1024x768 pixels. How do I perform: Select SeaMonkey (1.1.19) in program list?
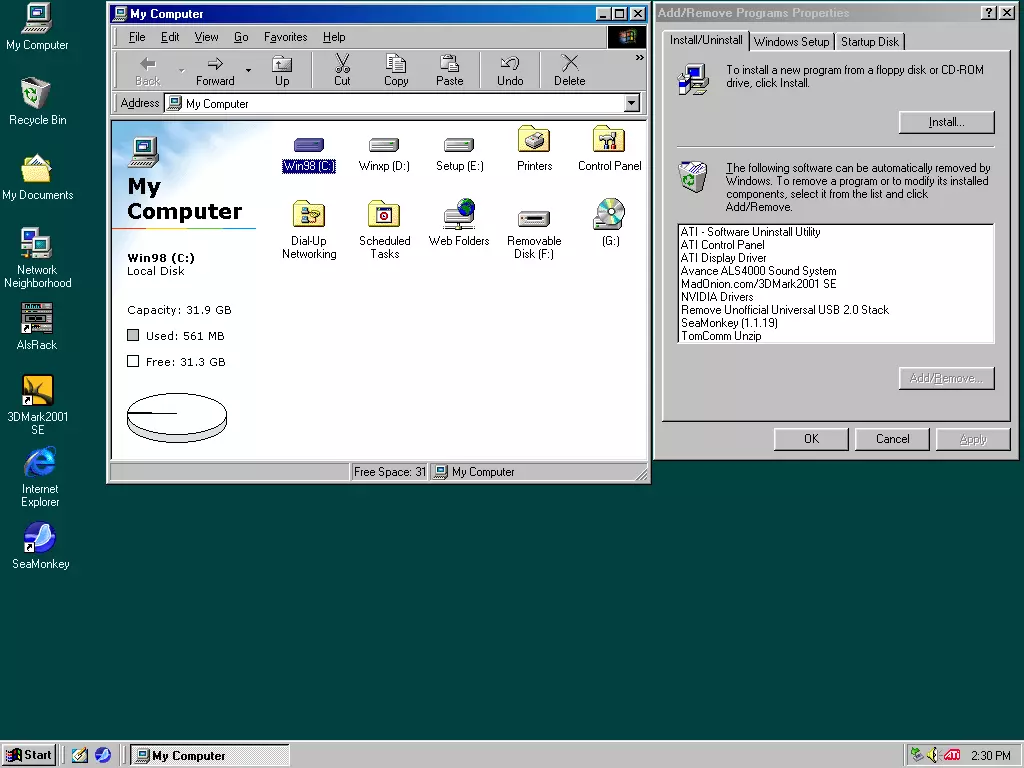(x=836, y=323)
